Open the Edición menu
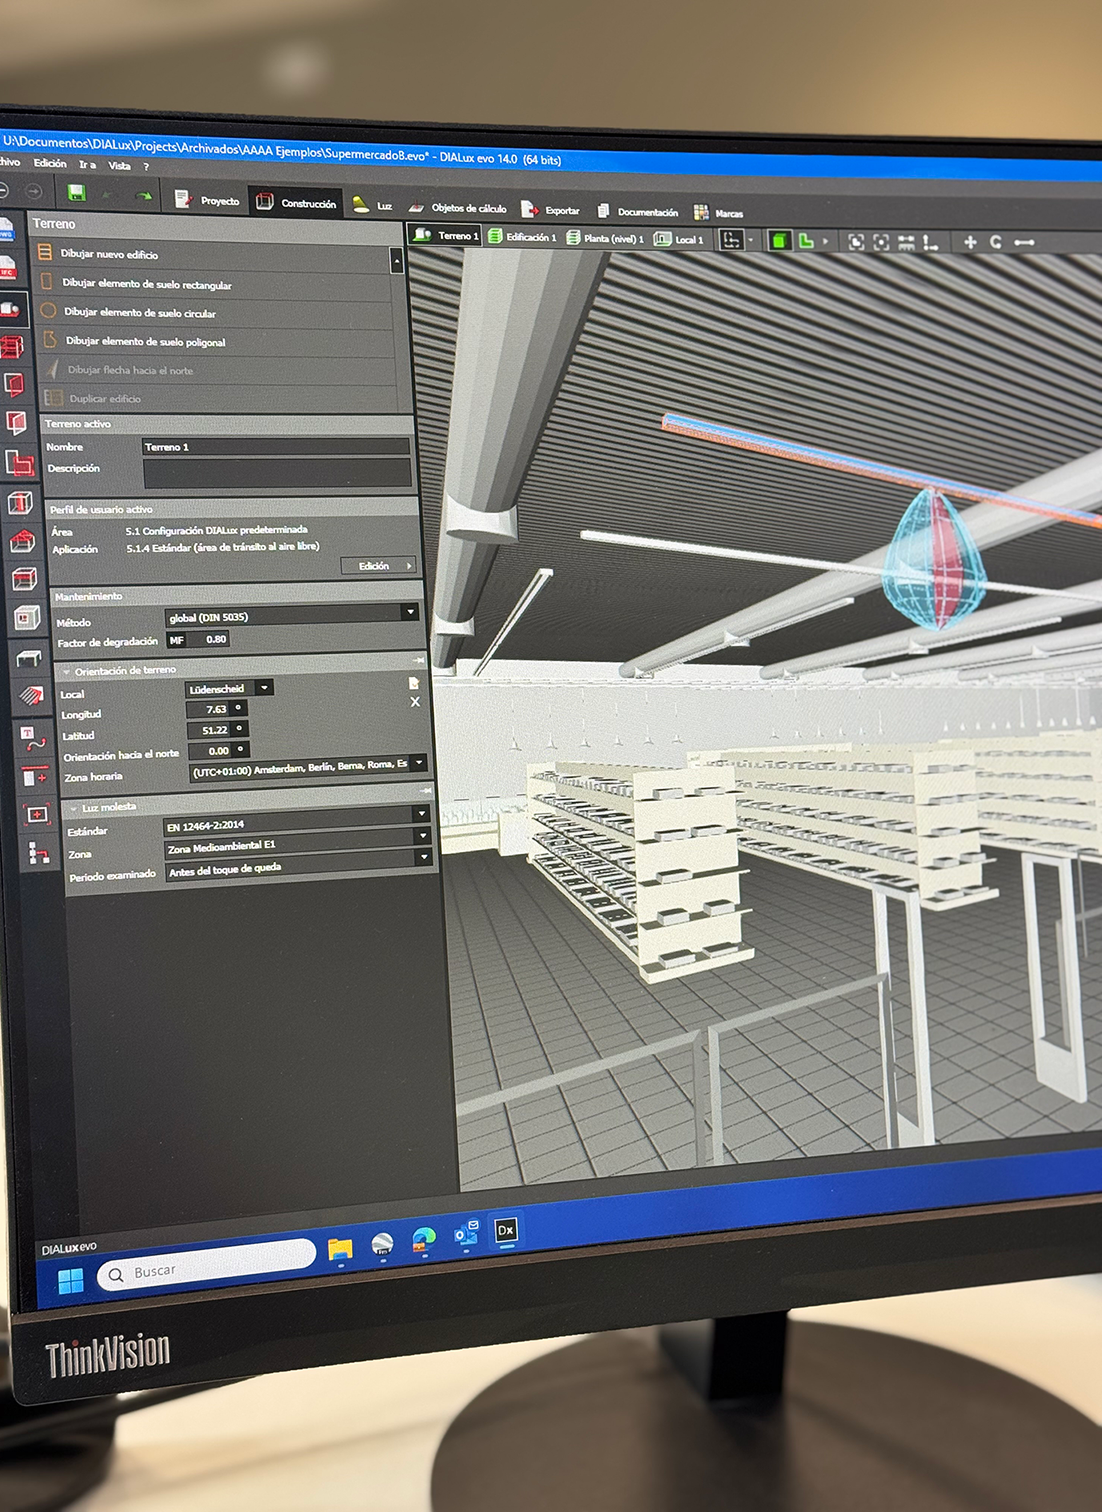Viewport: 1102px width, 1512px height. [50, 163]
